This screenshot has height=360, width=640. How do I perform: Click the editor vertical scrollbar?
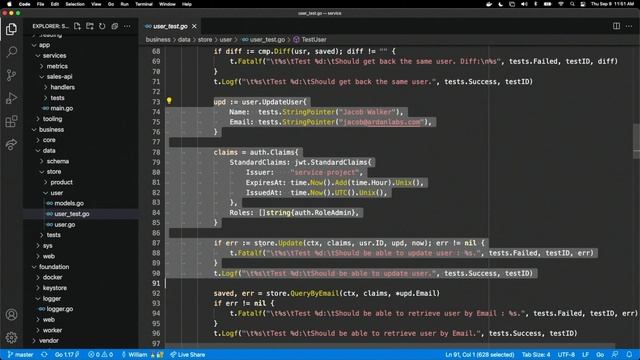click(636, 141)
